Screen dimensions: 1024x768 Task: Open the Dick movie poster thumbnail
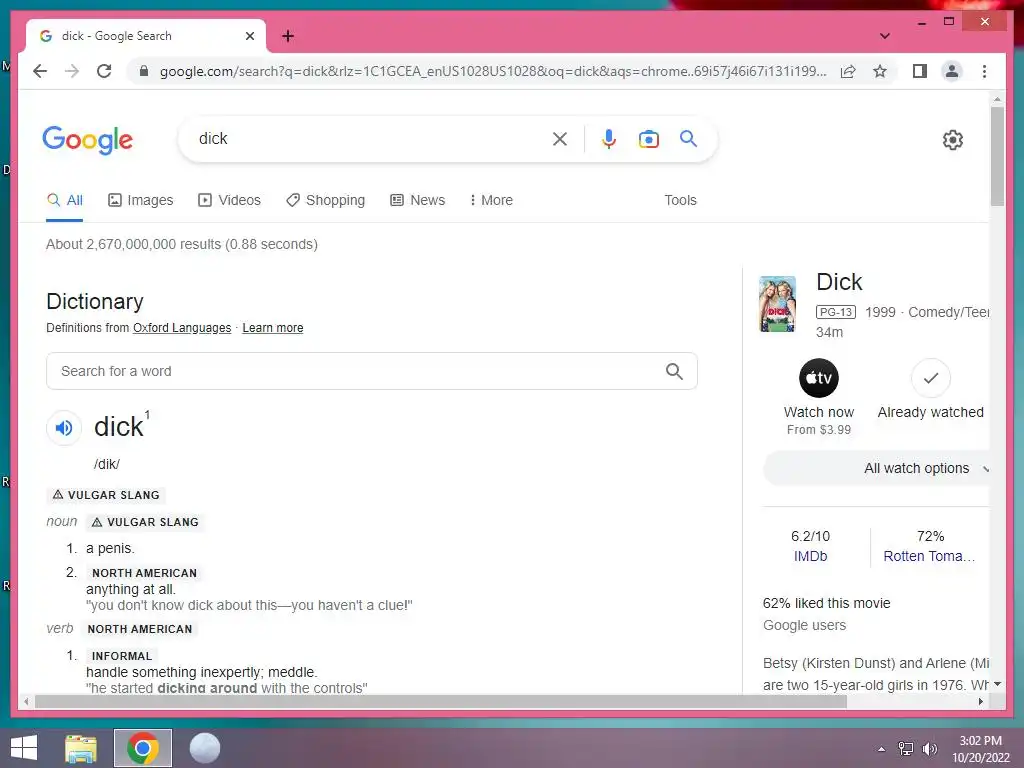(777, 304)
